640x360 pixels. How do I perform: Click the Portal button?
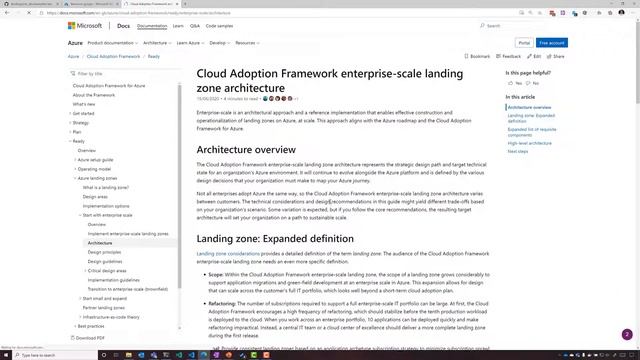coord(524,43)
